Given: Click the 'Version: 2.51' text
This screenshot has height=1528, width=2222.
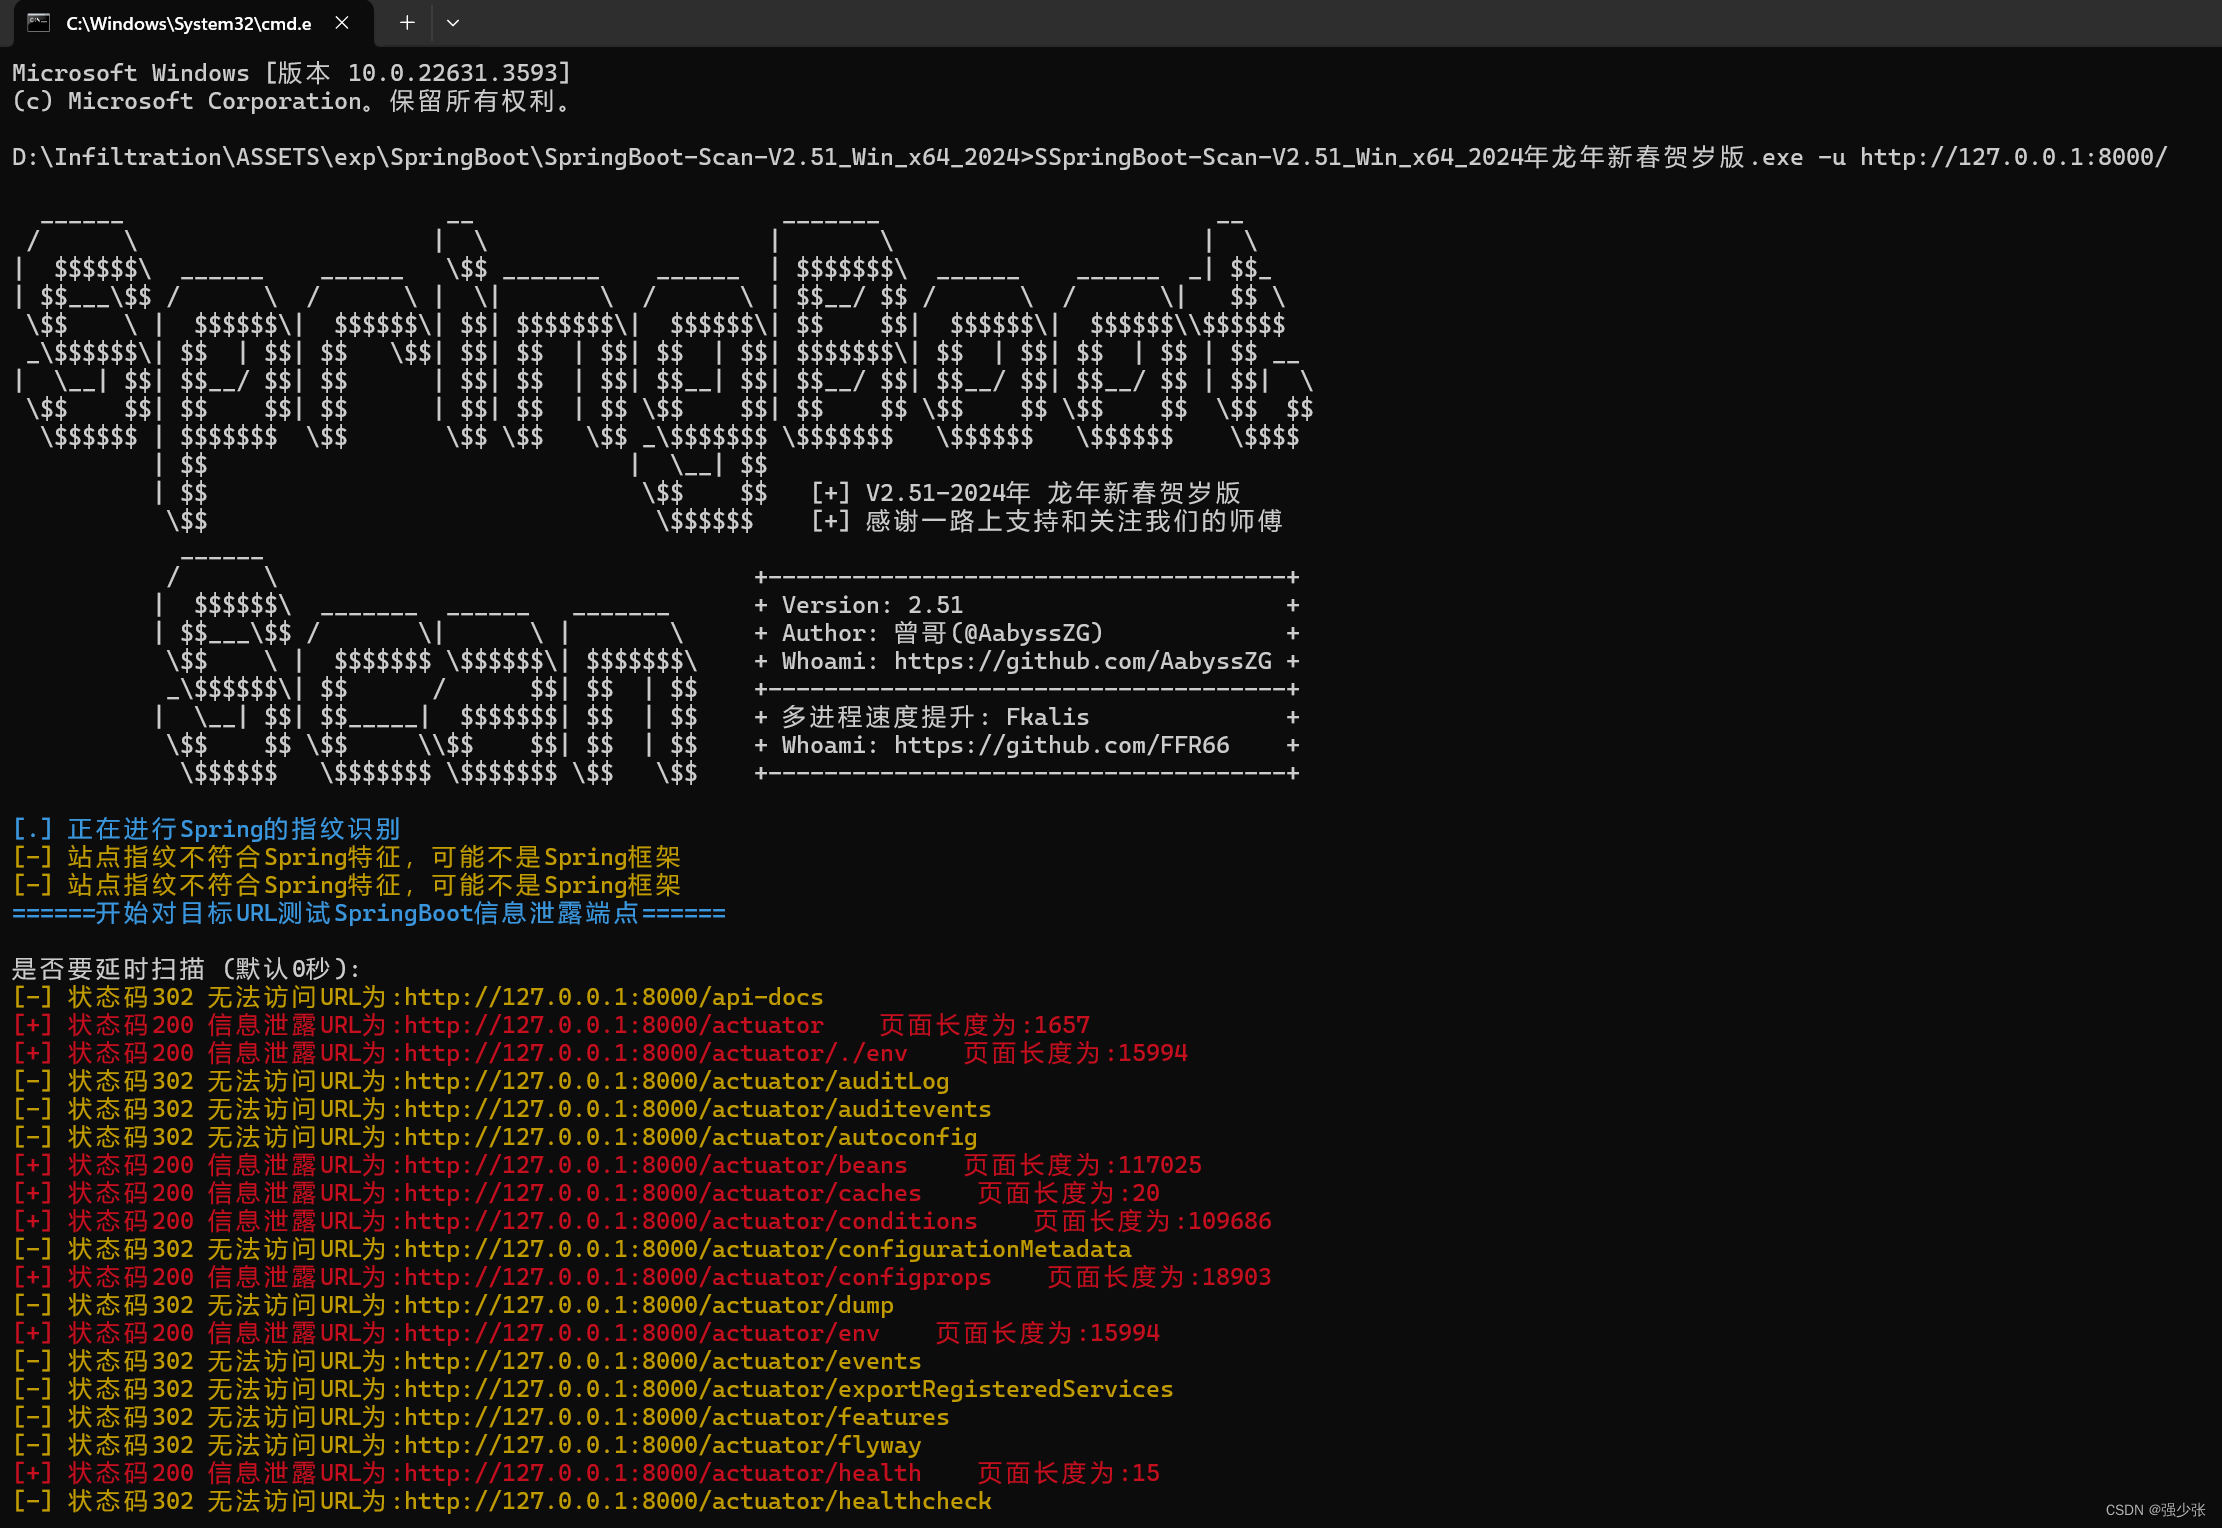Looking at the screenshot, I should 873,605.
